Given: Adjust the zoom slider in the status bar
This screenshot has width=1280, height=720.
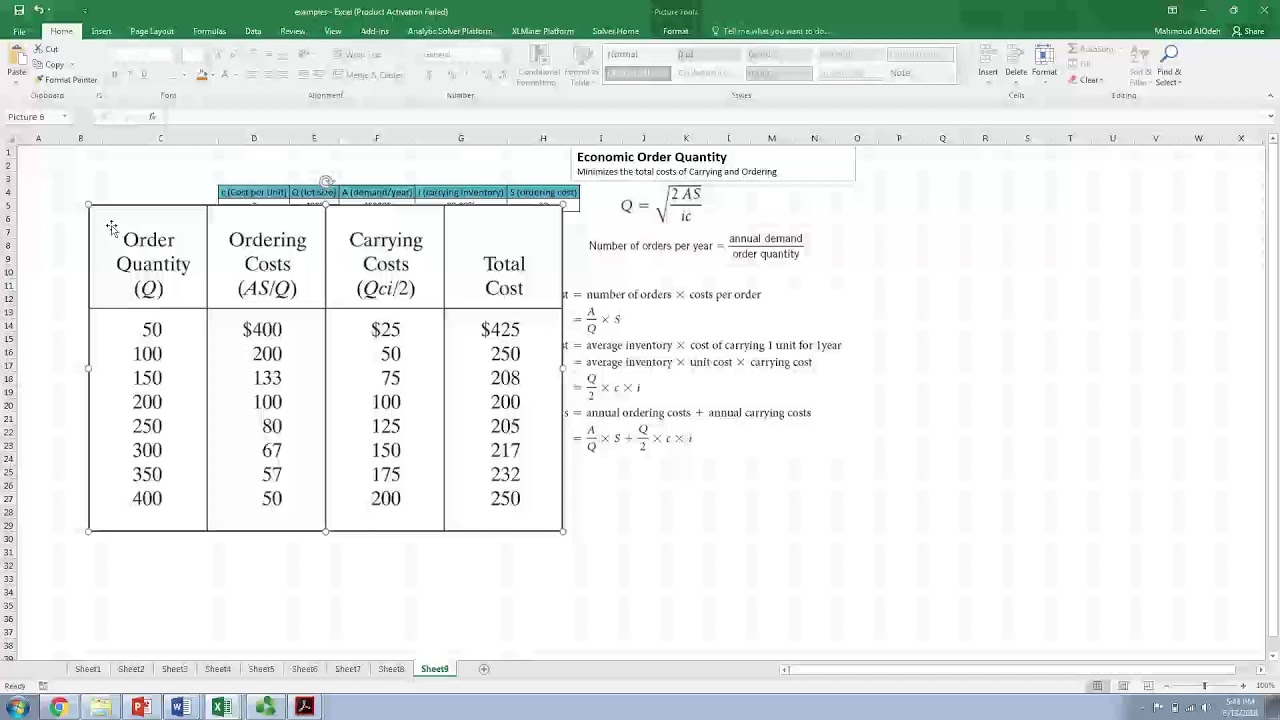Looking at the screenshot, I should point(1204,686).
